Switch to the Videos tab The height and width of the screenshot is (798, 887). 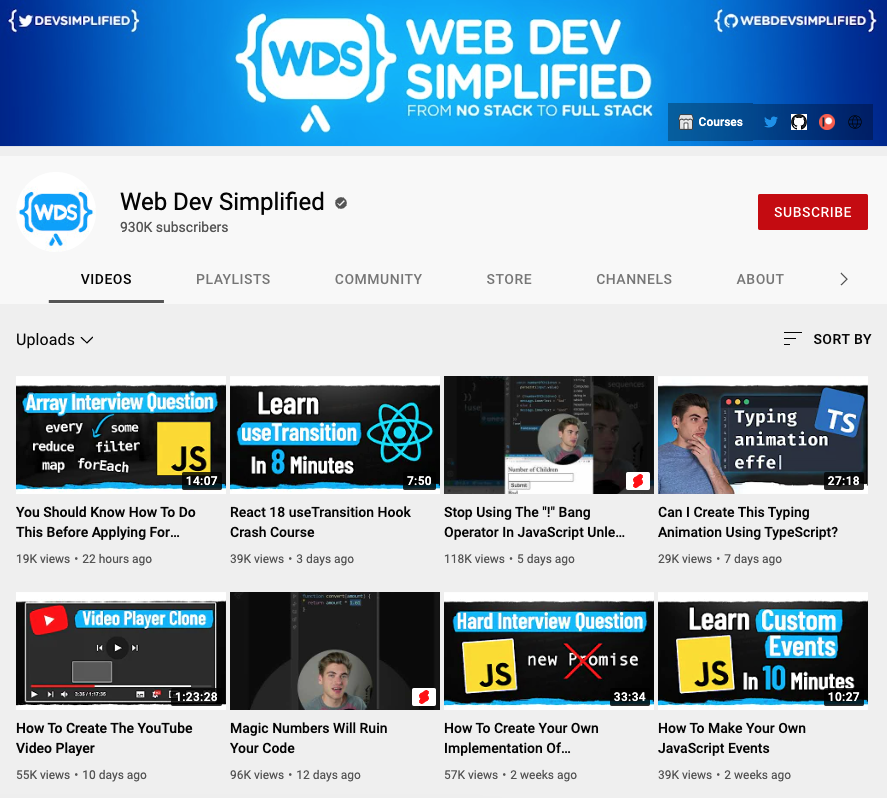pyautogui.click(x=106, y=279)
